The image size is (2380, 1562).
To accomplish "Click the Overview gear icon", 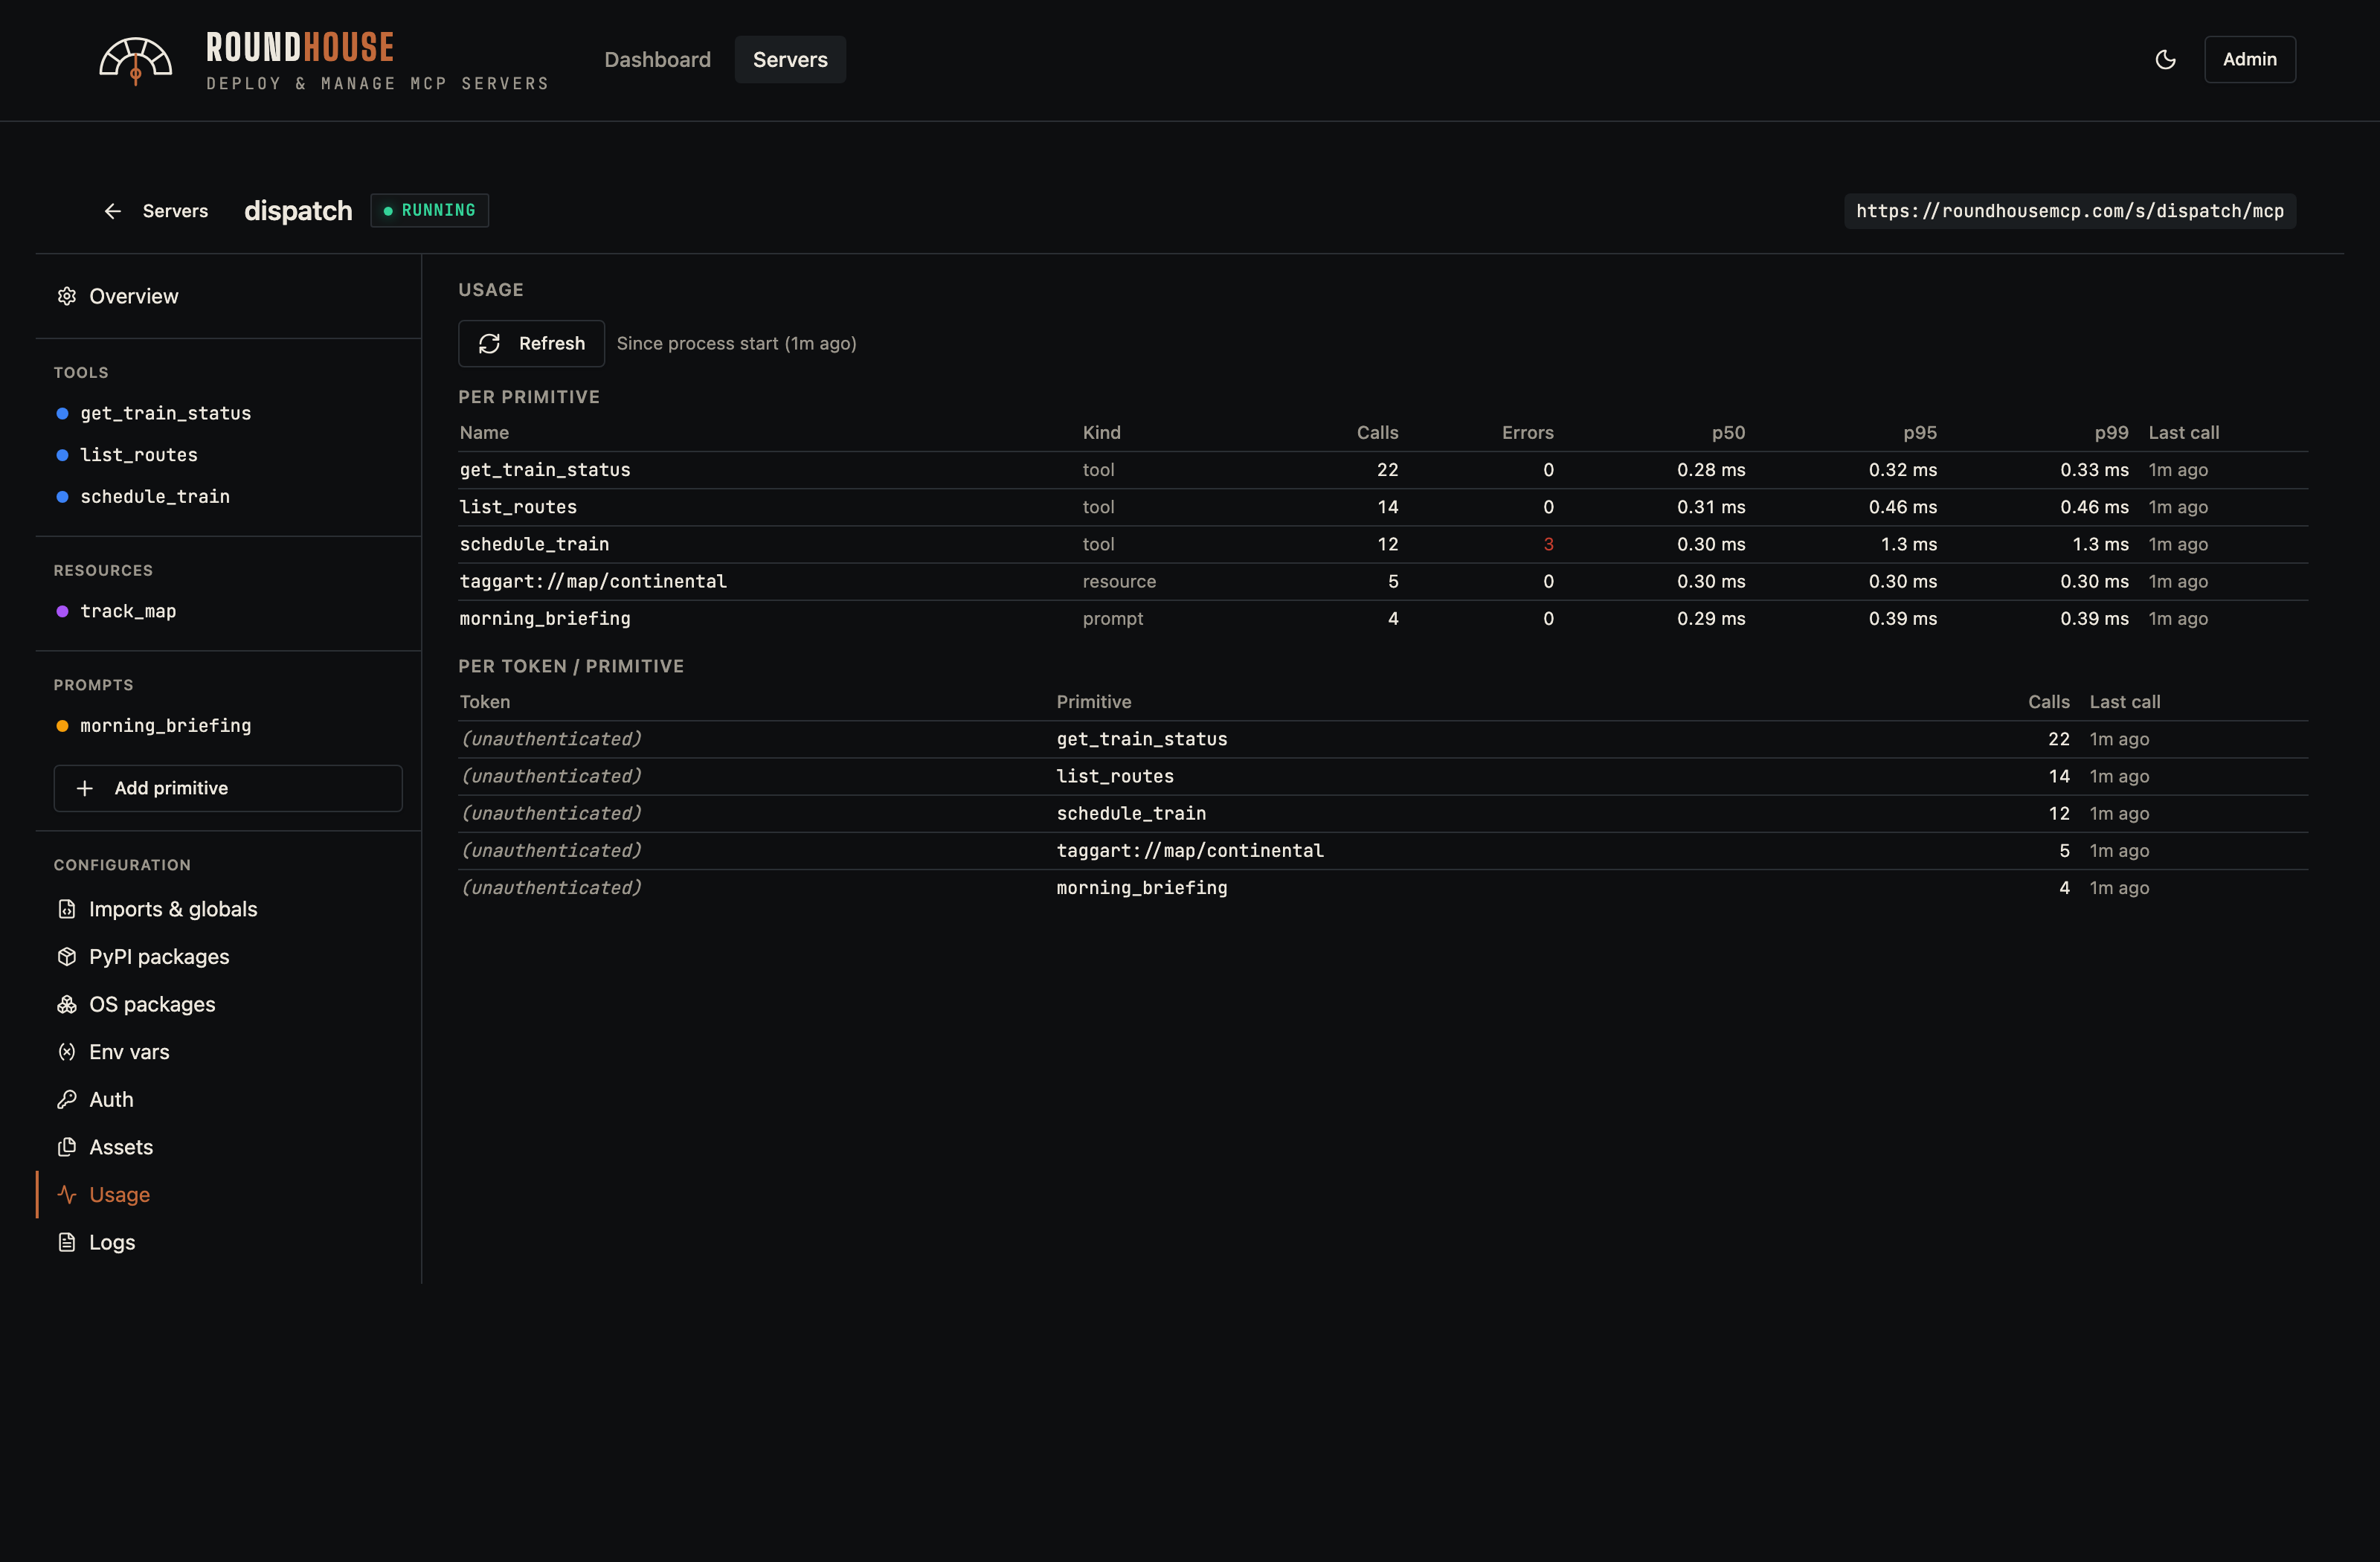I will [67, 296].
